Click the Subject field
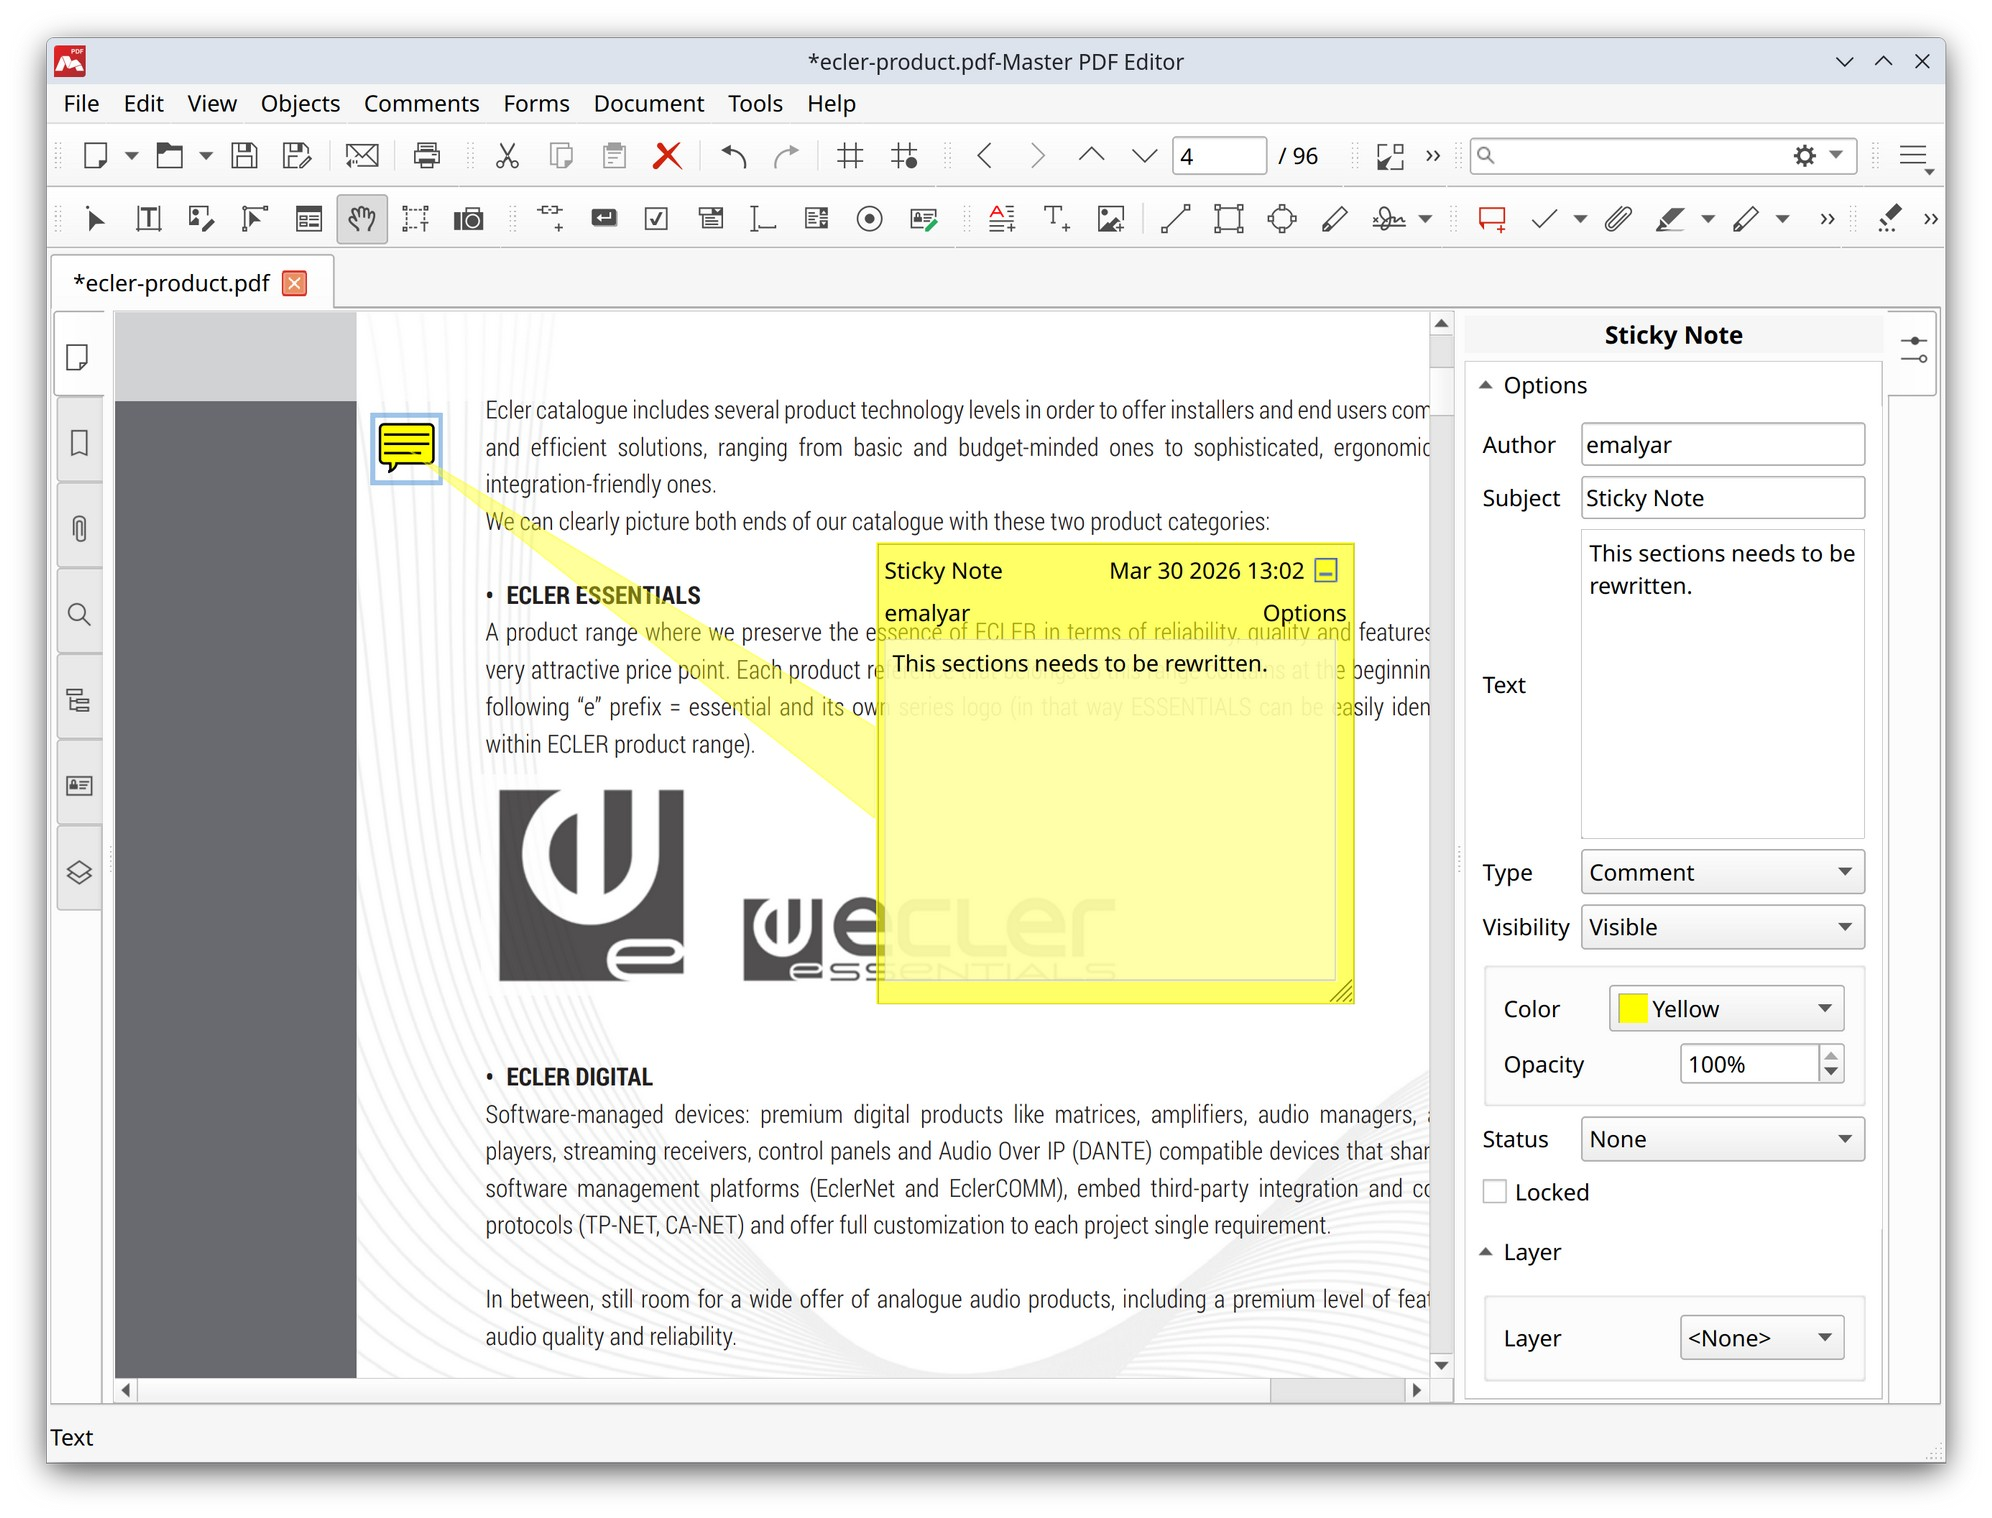The image size is (1992, 1518). 1722,497
